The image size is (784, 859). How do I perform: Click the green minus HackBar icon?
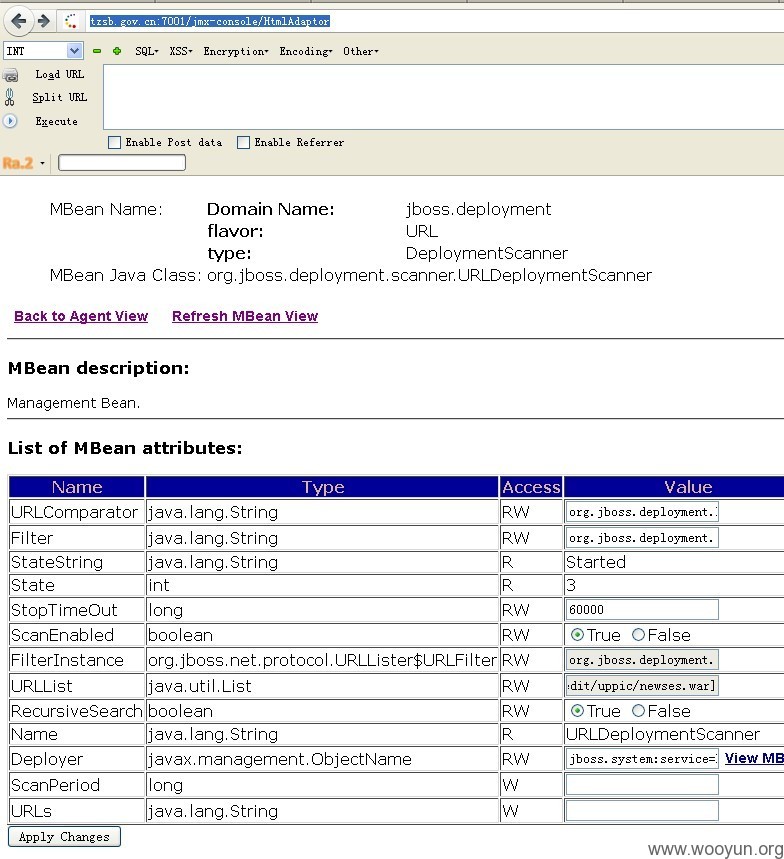click(97, 51)
